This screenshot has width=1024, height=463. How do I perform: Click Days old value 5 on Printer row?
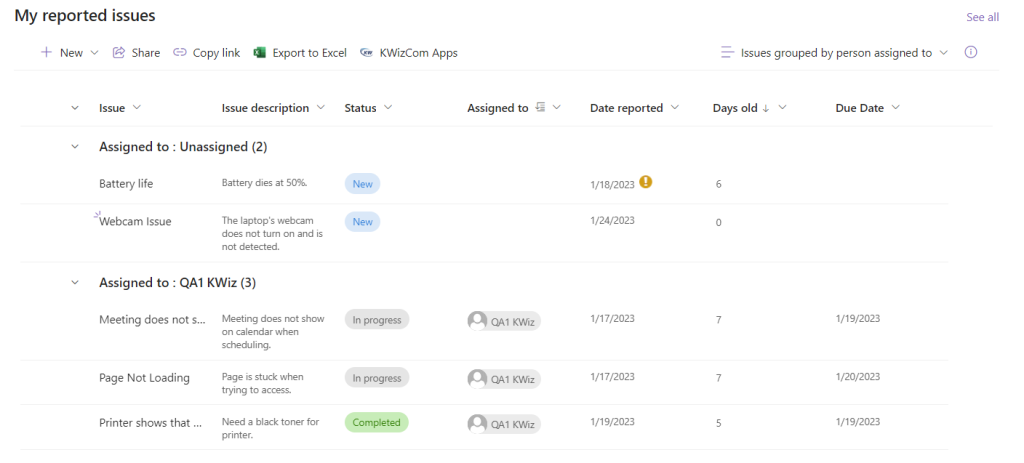[x=718, y=423]
